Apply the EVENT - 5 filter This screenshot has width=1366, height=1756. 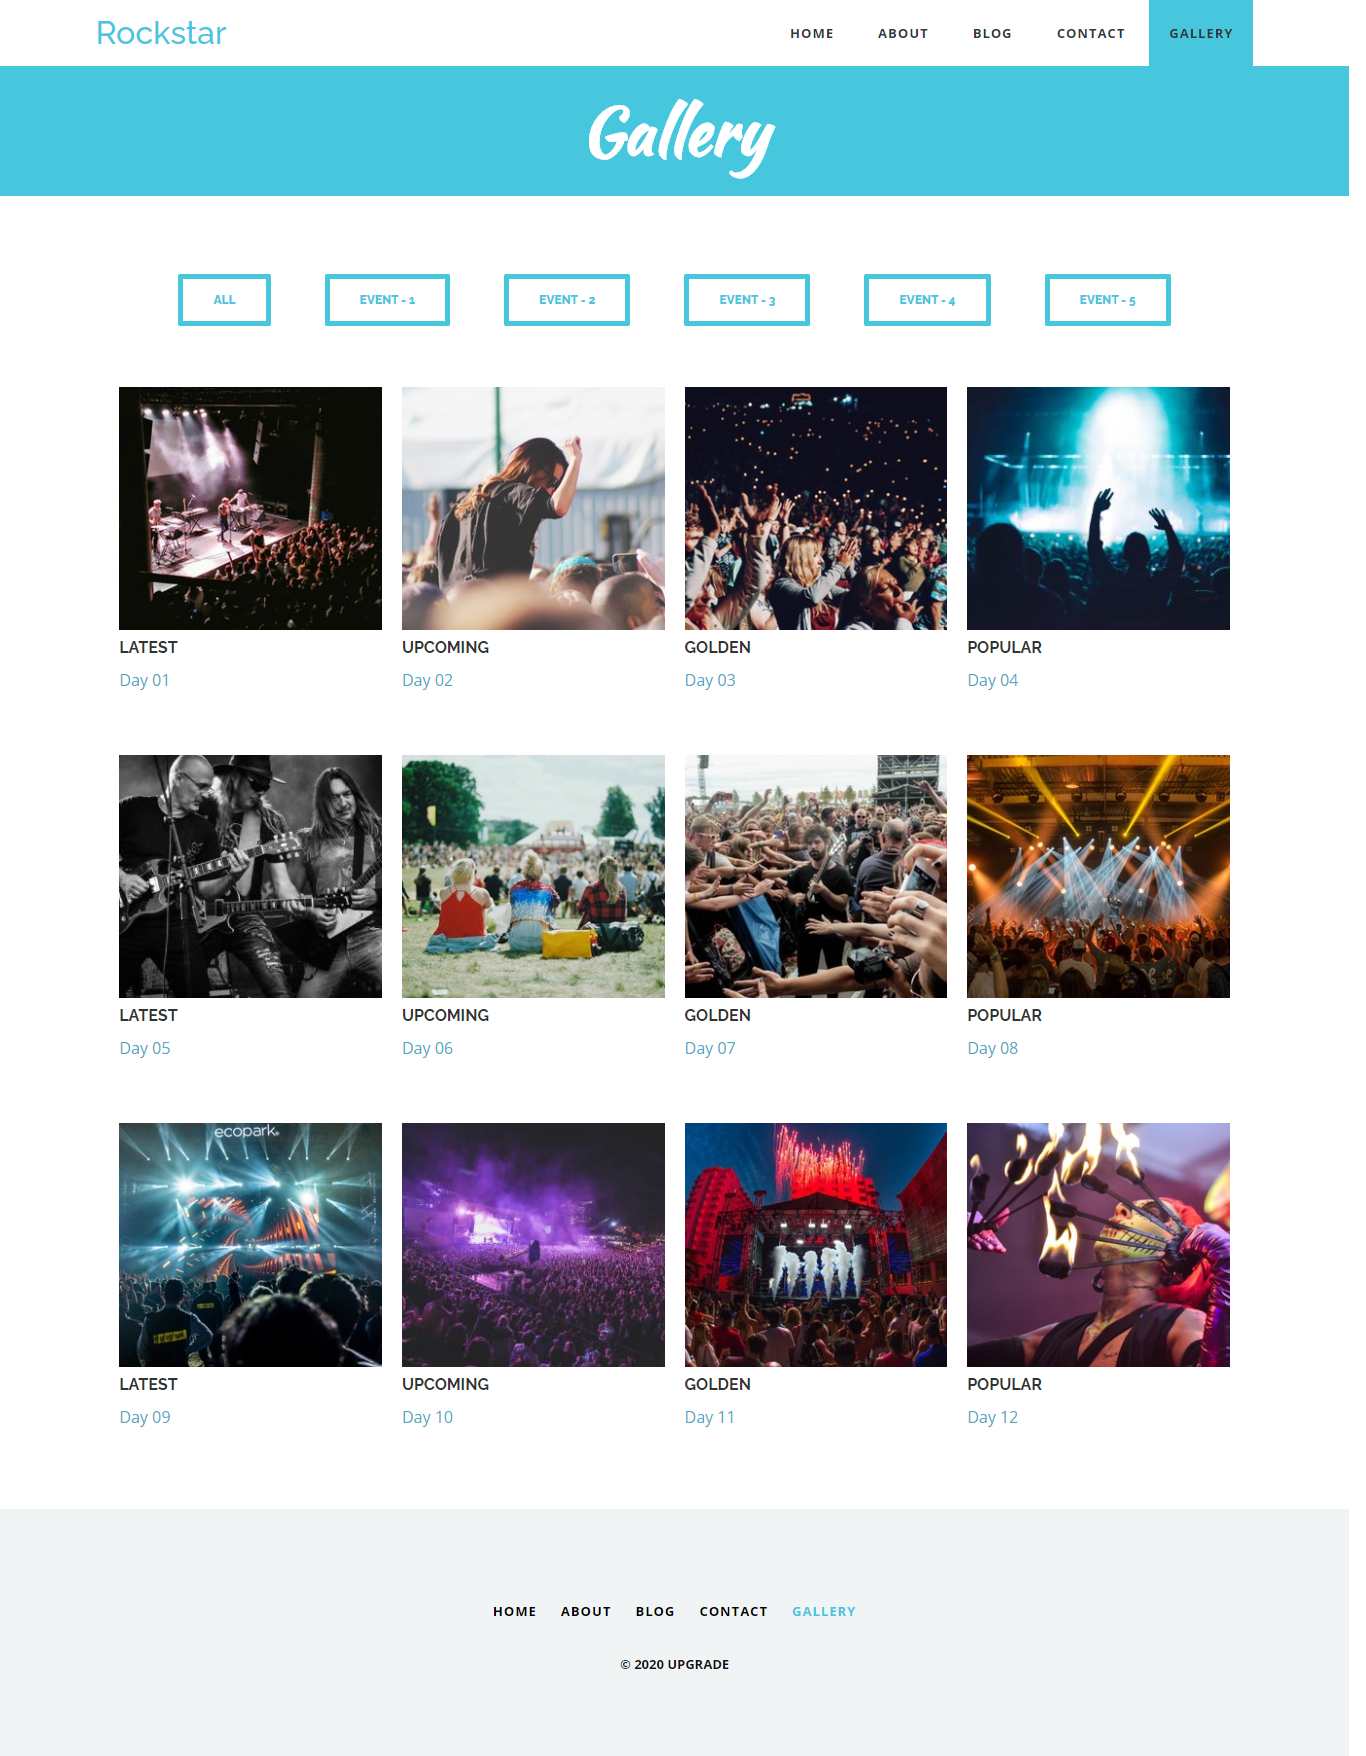point(1107,300)
